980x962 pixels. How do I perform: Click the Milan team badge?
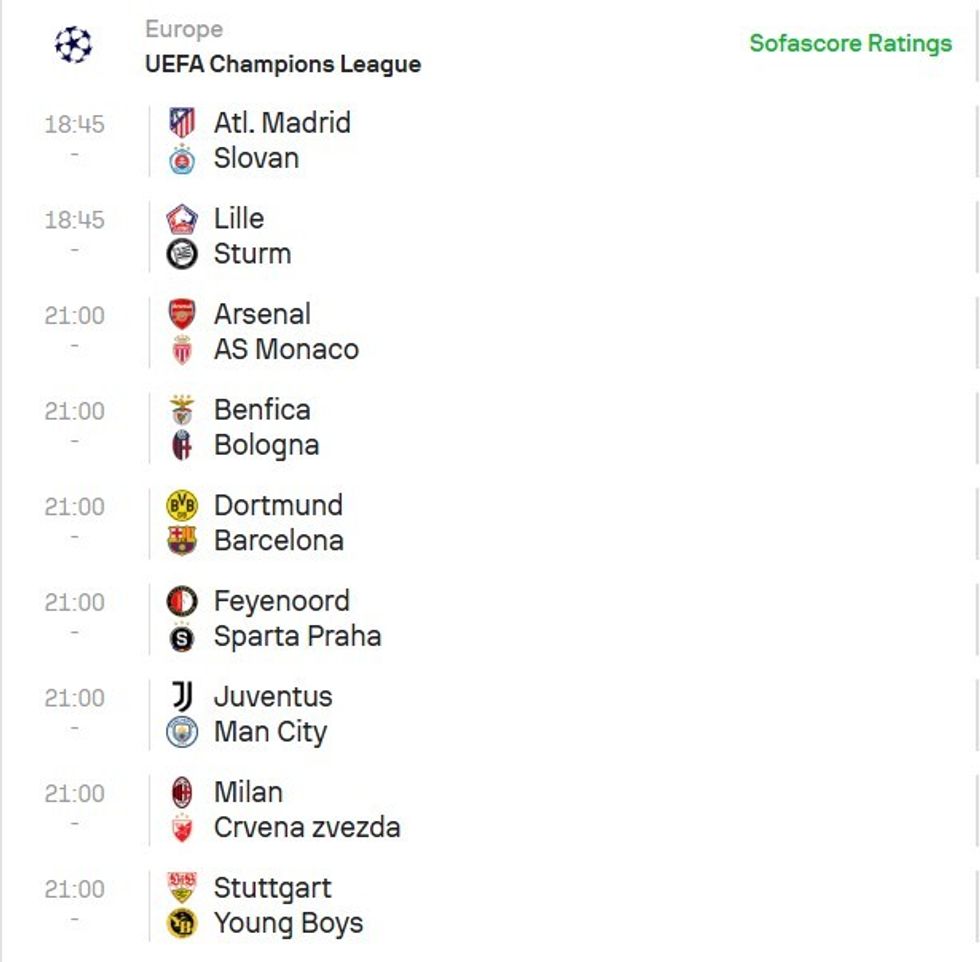(x=183, y=790)
